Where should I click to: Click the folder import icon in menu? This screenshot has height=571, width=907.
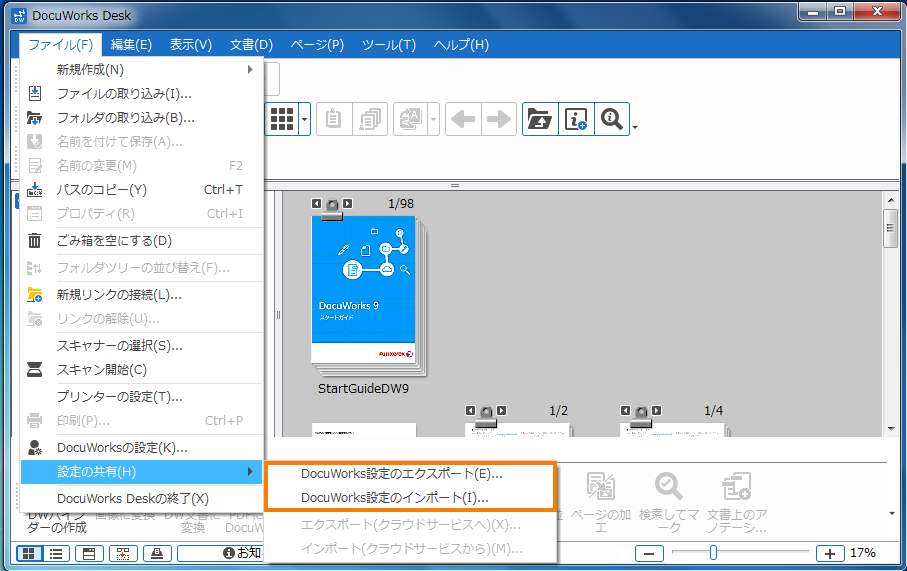click(35, 118)
